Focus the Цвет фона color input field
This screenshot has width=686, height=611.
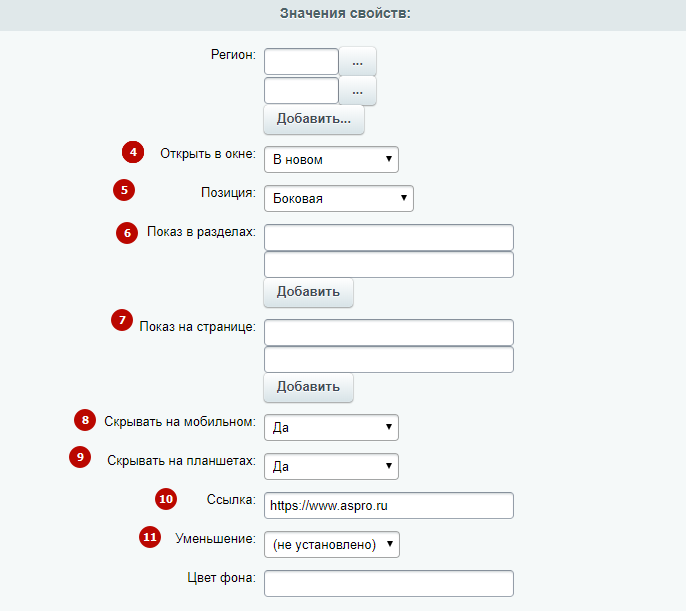(x=388, y=583)
